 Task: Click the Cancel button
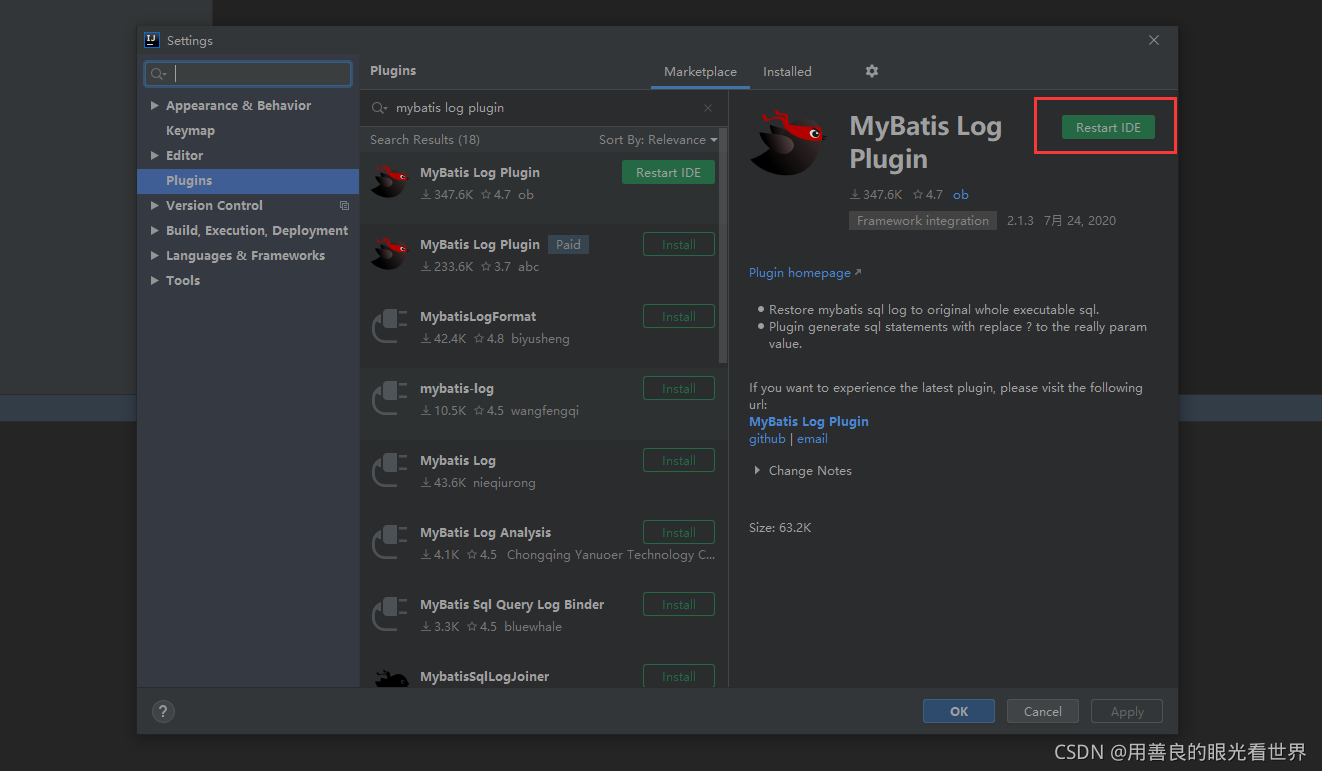click(1042, 711)
